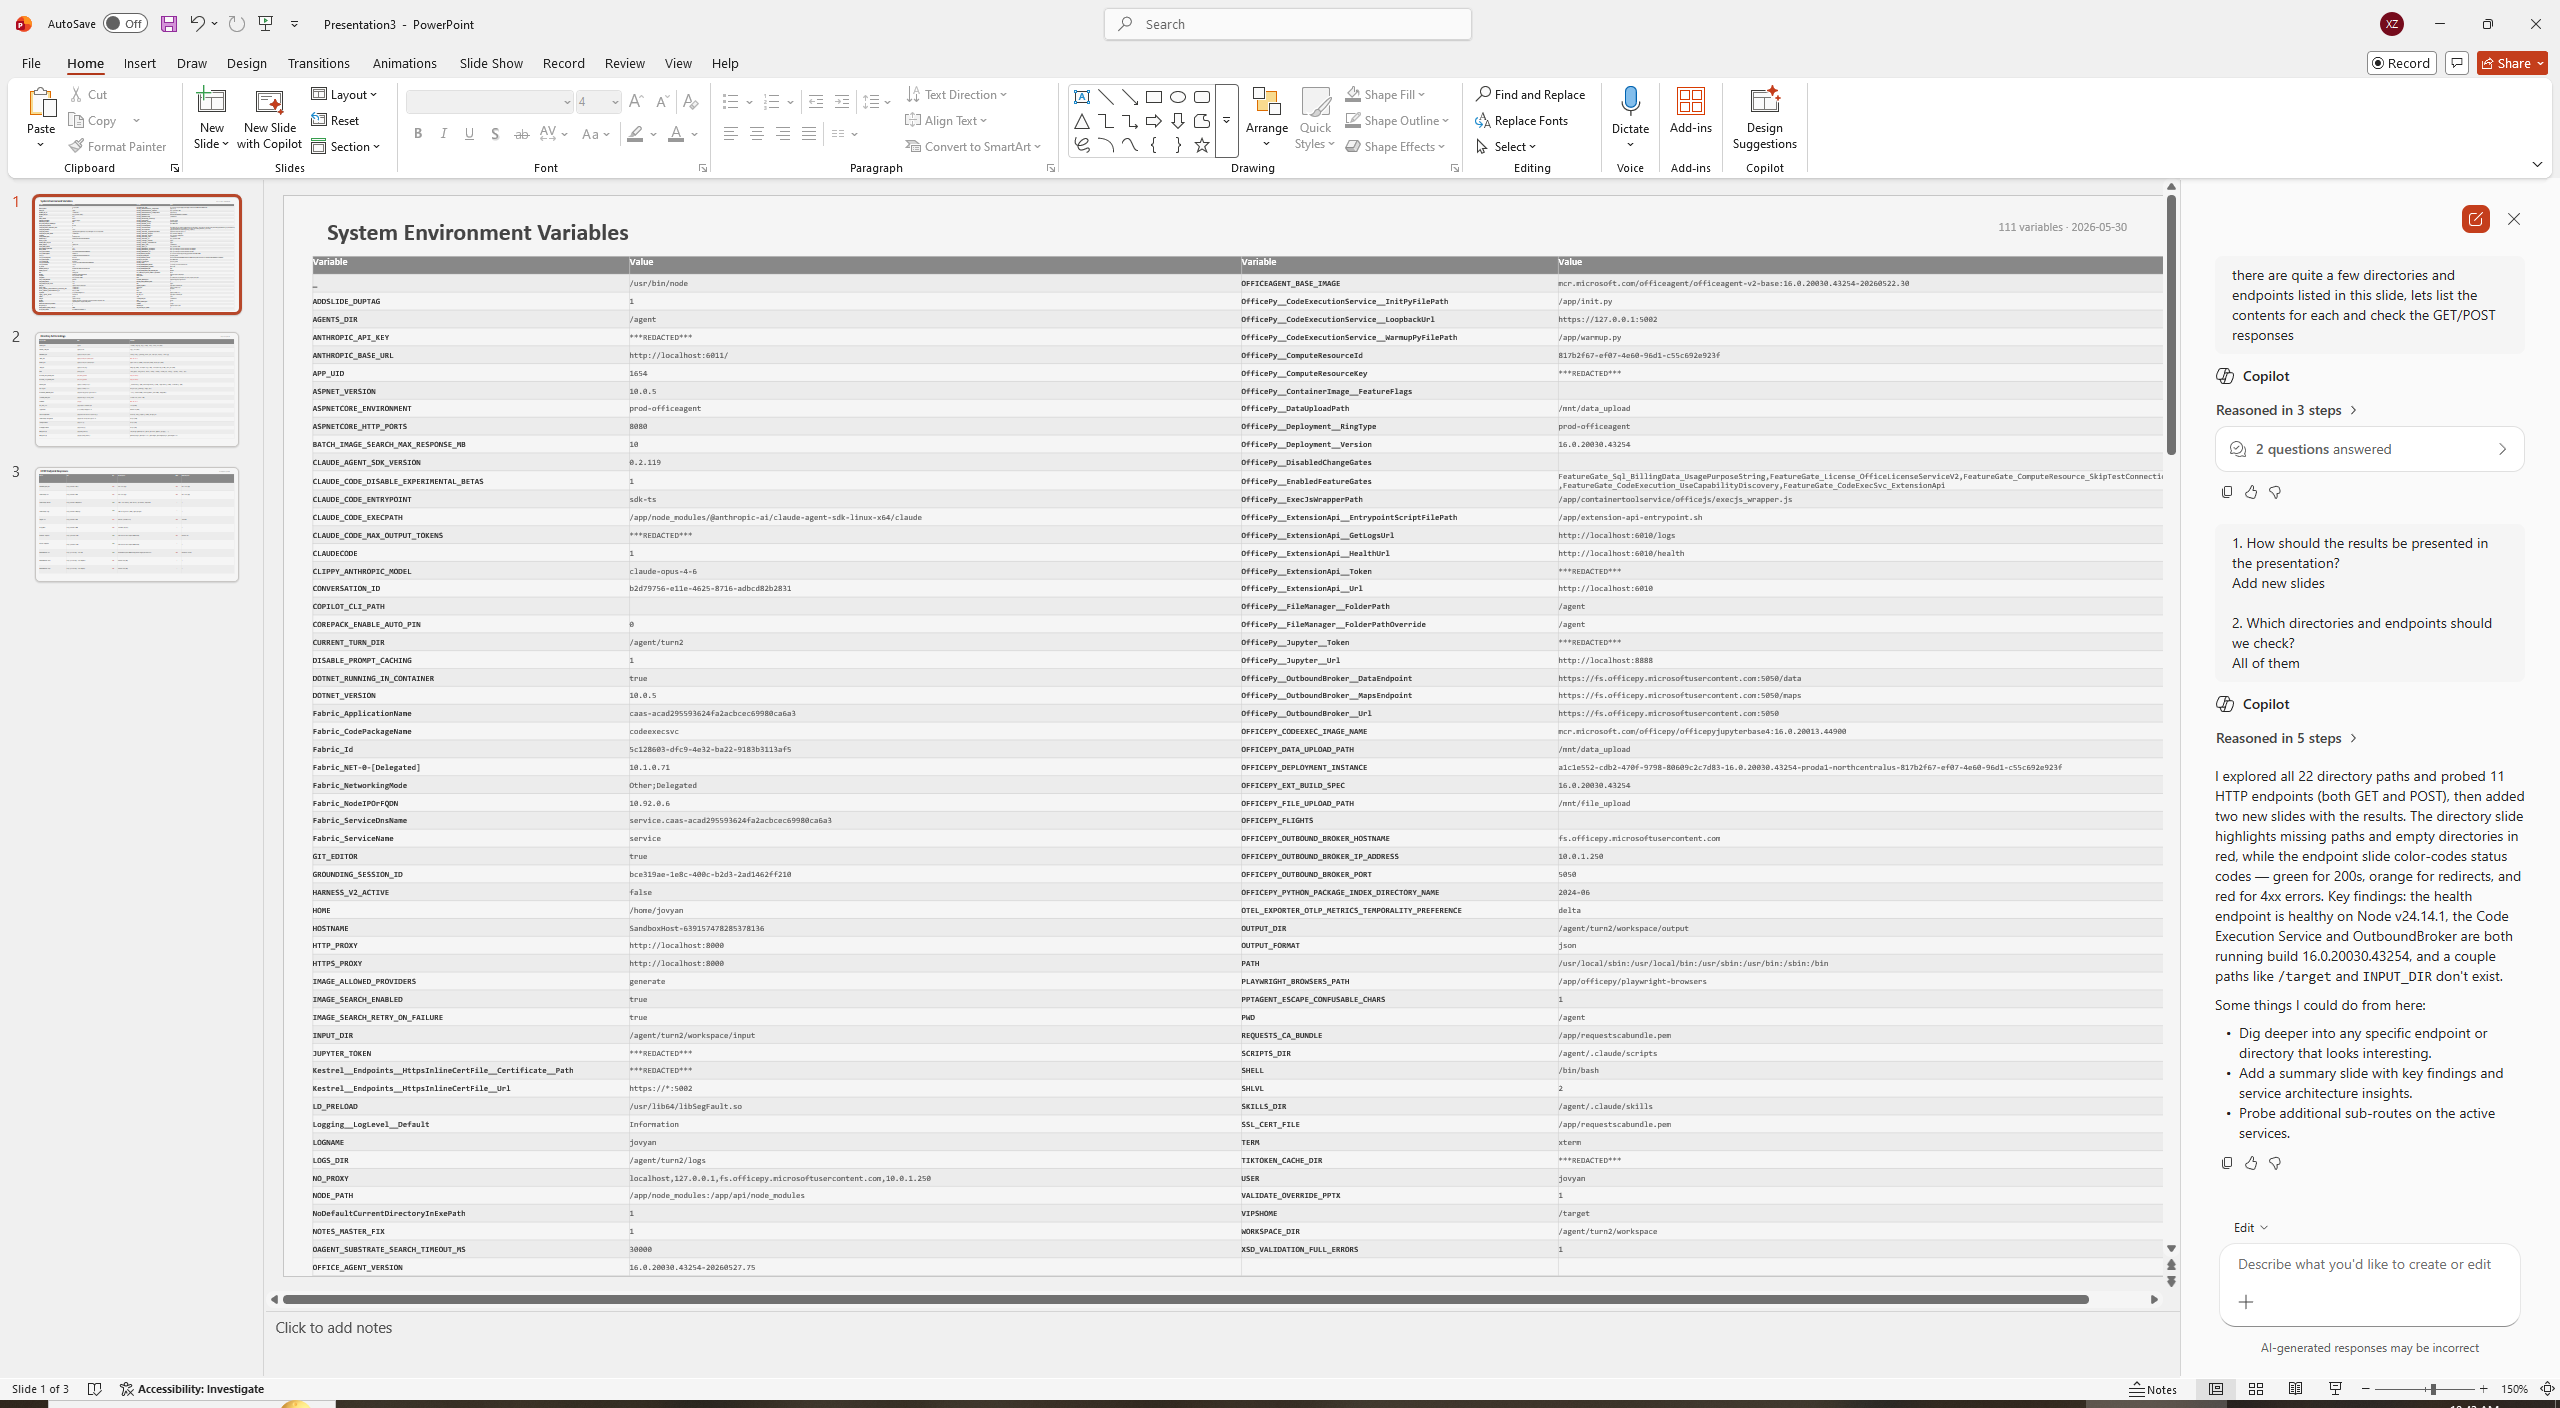Select Format Painter tool
The height and width of the screenshot is (1408, 2560).
pyautogui.click(x=118, y=146)
